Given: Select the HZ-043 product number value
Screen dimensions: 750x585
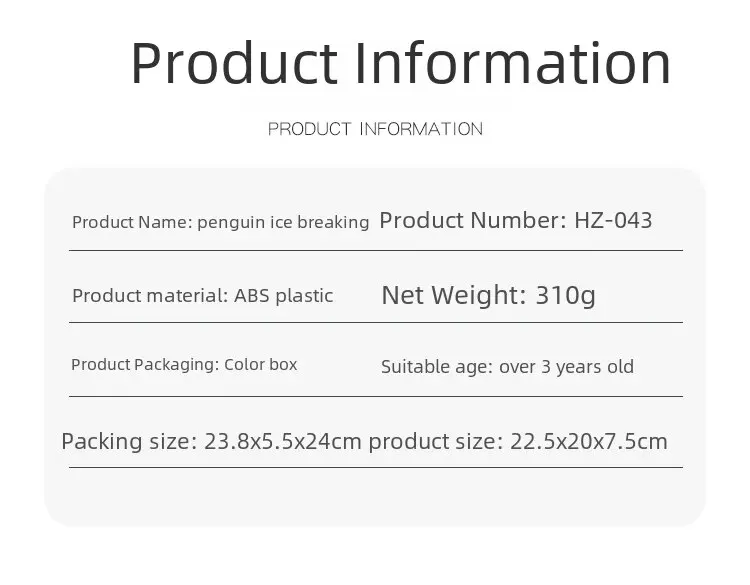Looking at the screenshot, I should tap(613, 220).
